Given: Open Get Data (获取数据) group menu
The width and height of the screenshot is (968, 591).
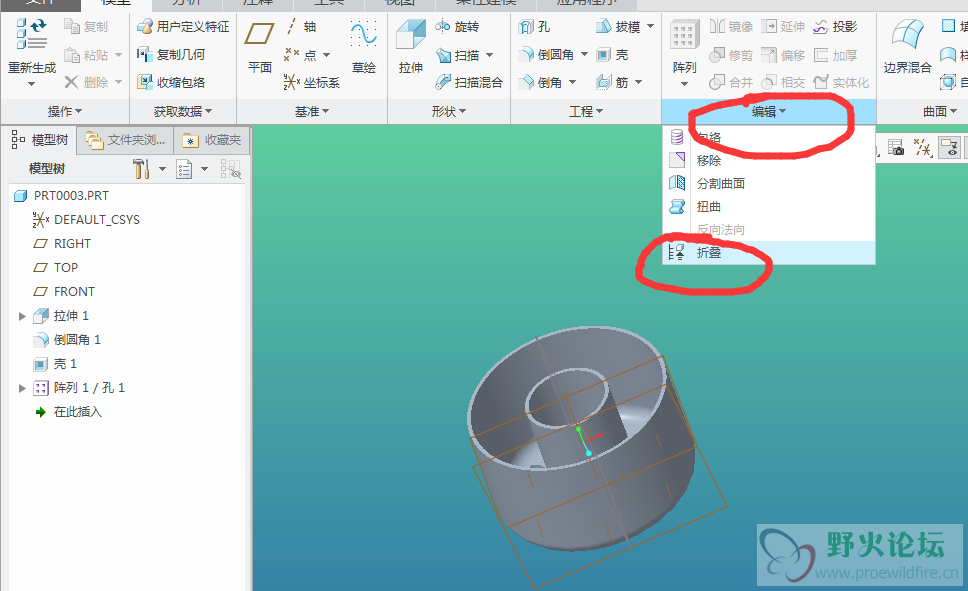Looking at the screenshot, I should [x=183, y=111].
